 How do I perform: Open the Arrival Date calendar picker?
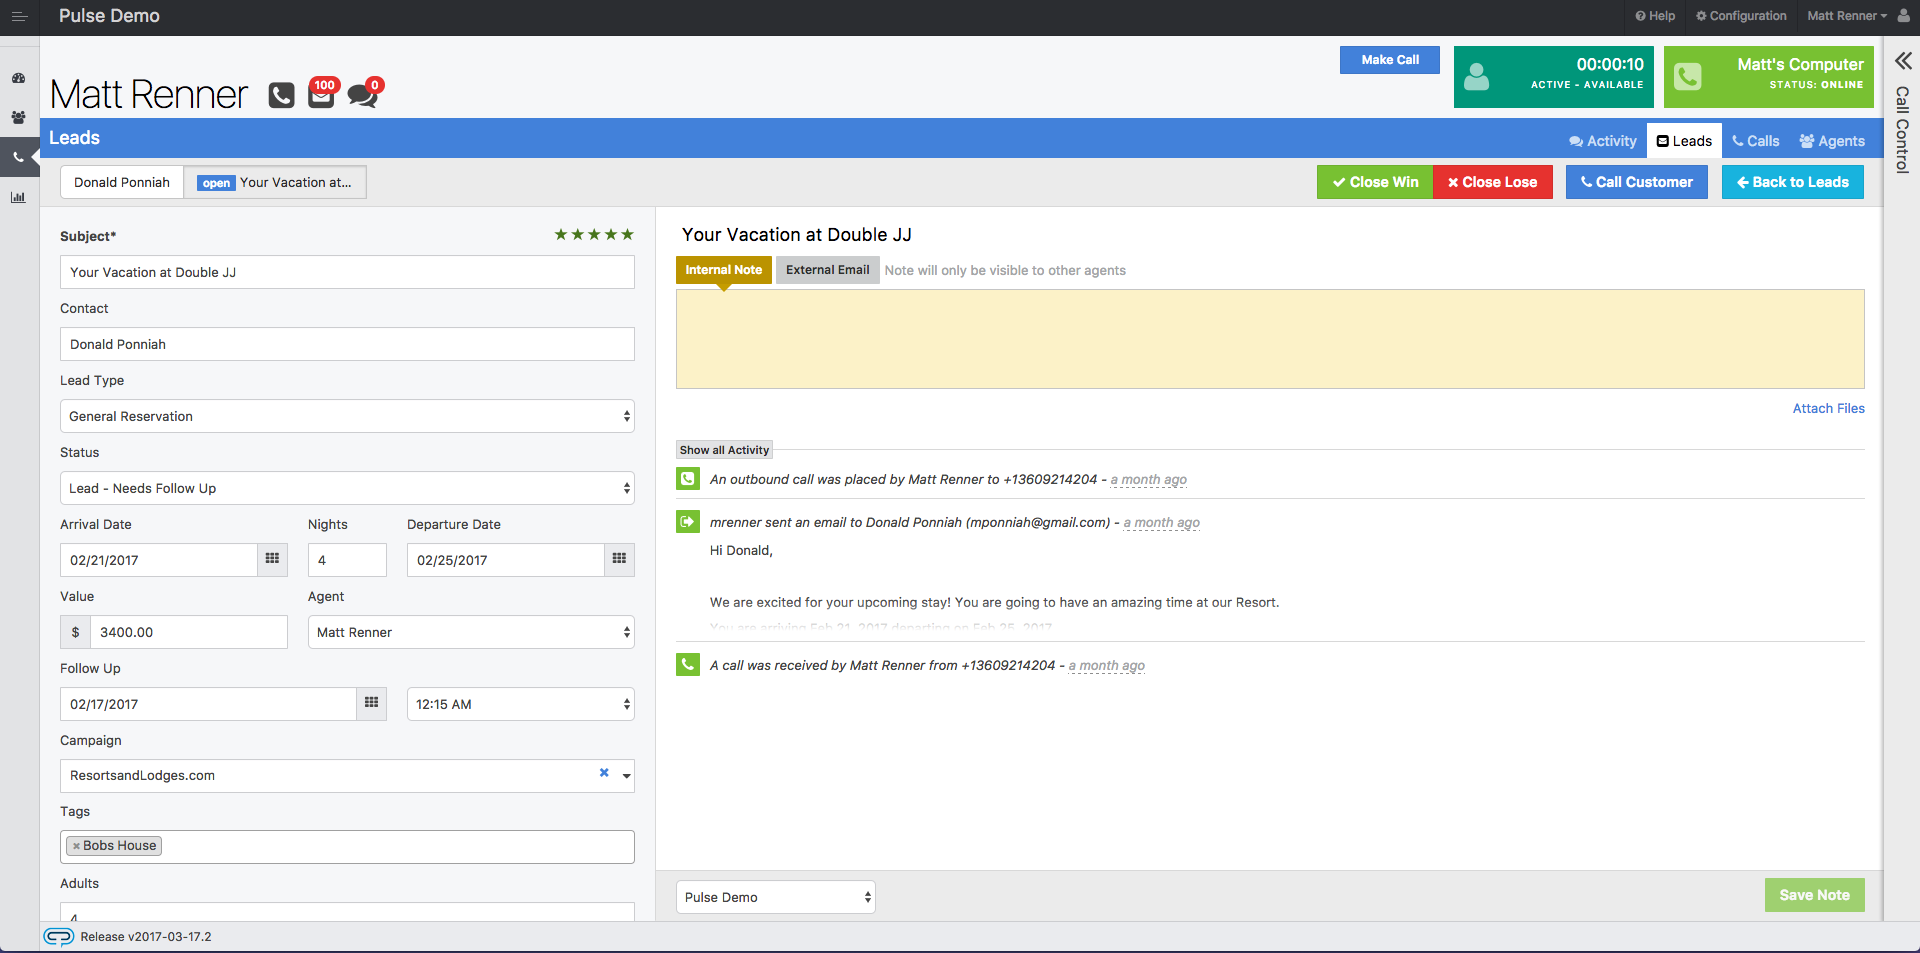pos(272,560)
